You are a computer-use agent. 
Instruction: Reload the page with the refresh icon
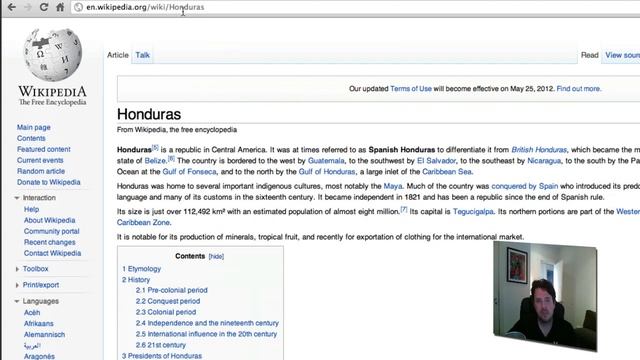[44, 7]
